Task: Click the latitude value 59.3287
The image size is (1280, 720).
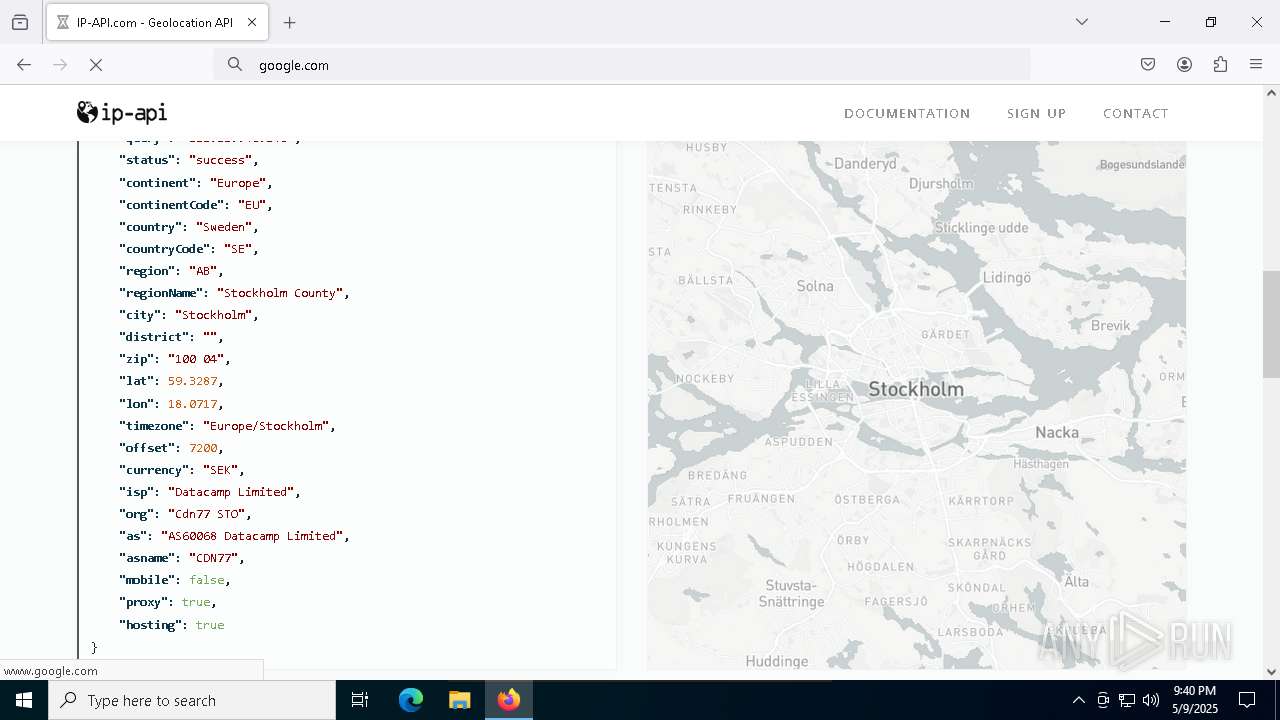Action: click(x=192, y=381)
